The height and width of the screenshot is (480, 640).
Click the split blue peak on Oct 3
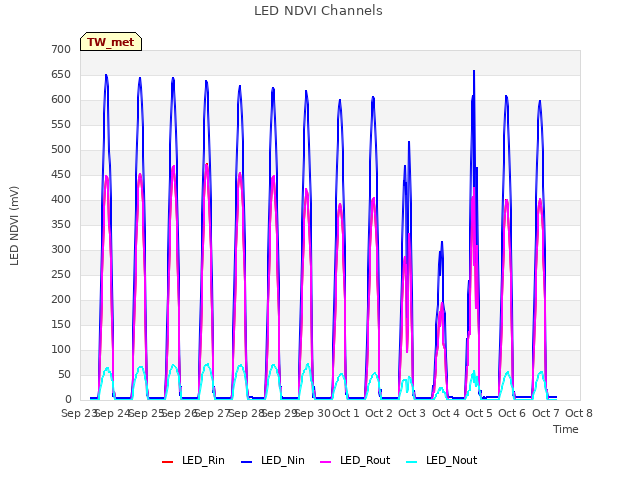click(x=409, y=142)
